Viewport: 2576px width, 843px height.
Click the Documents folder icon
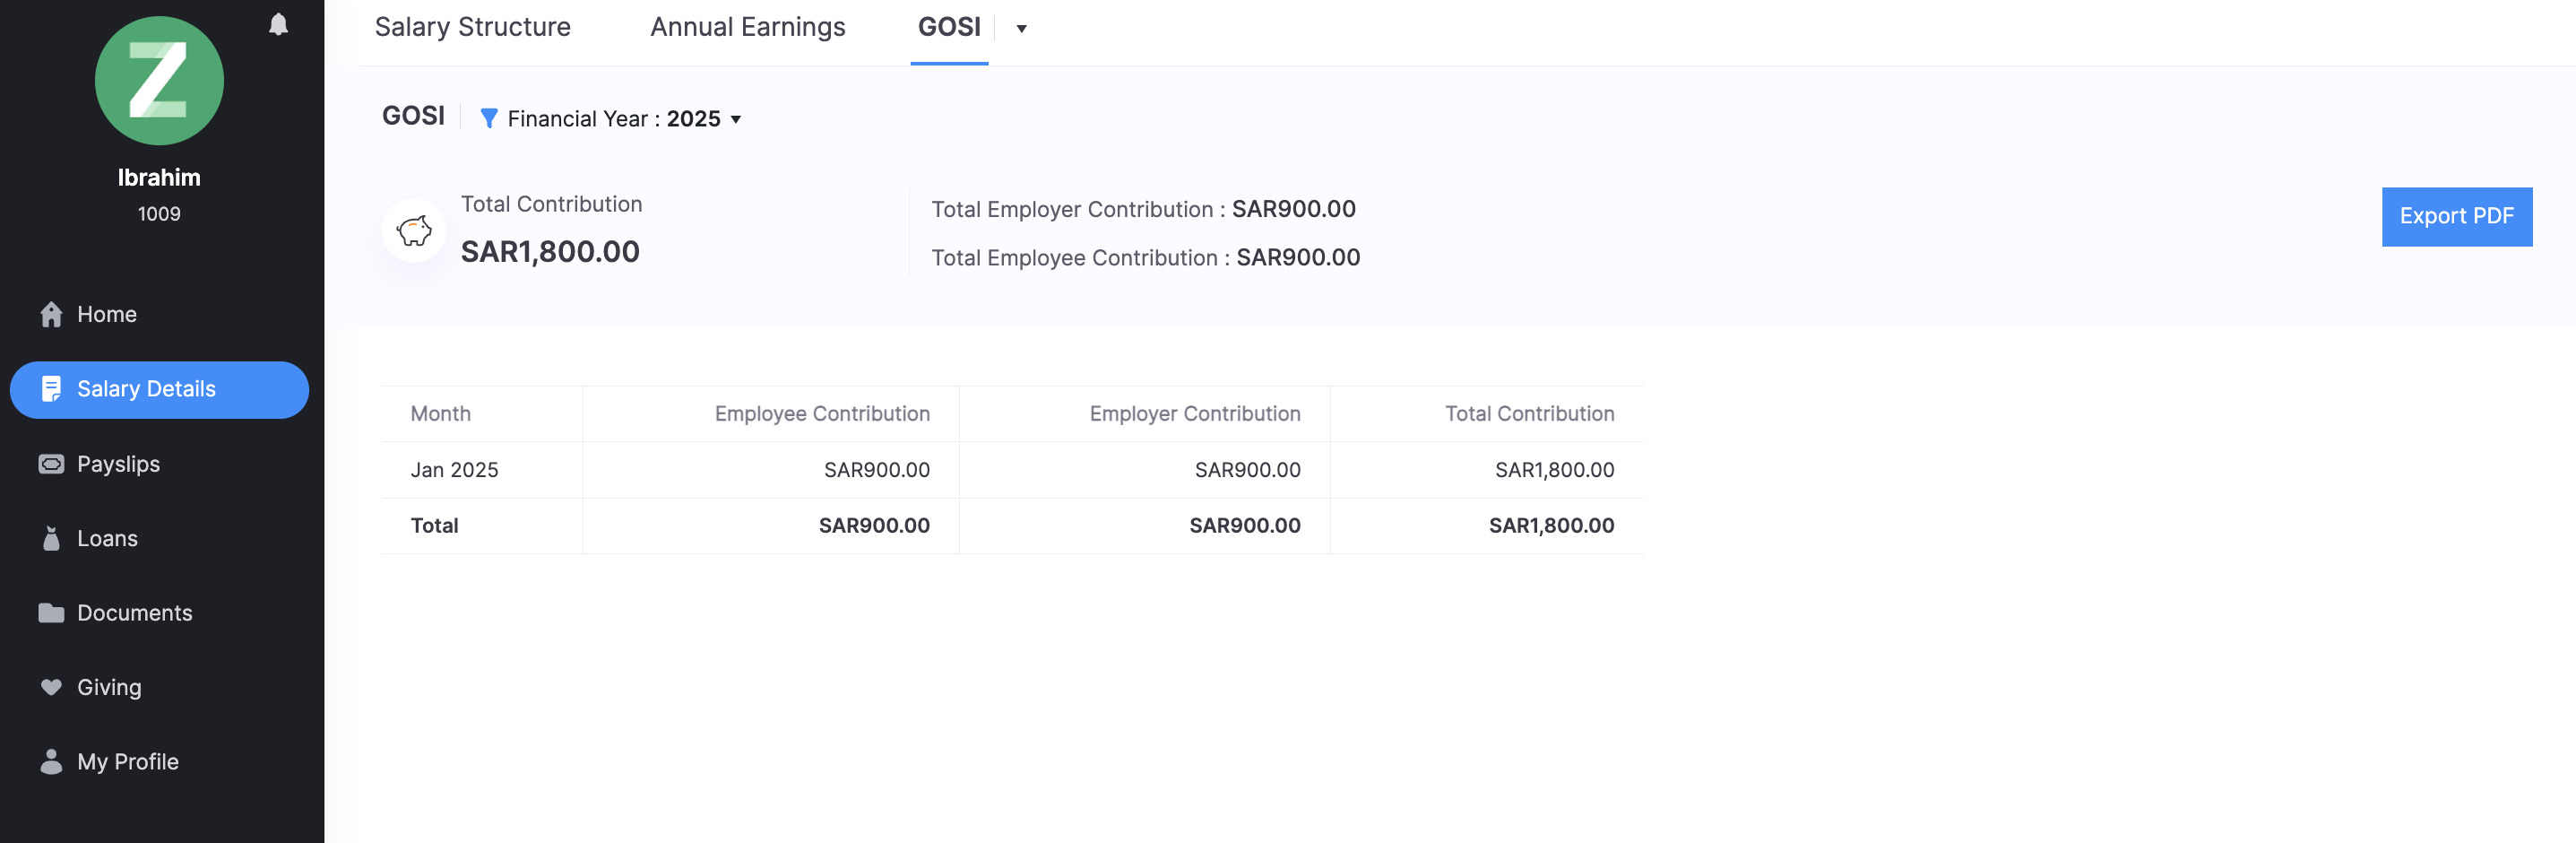(x=51, y=613)
